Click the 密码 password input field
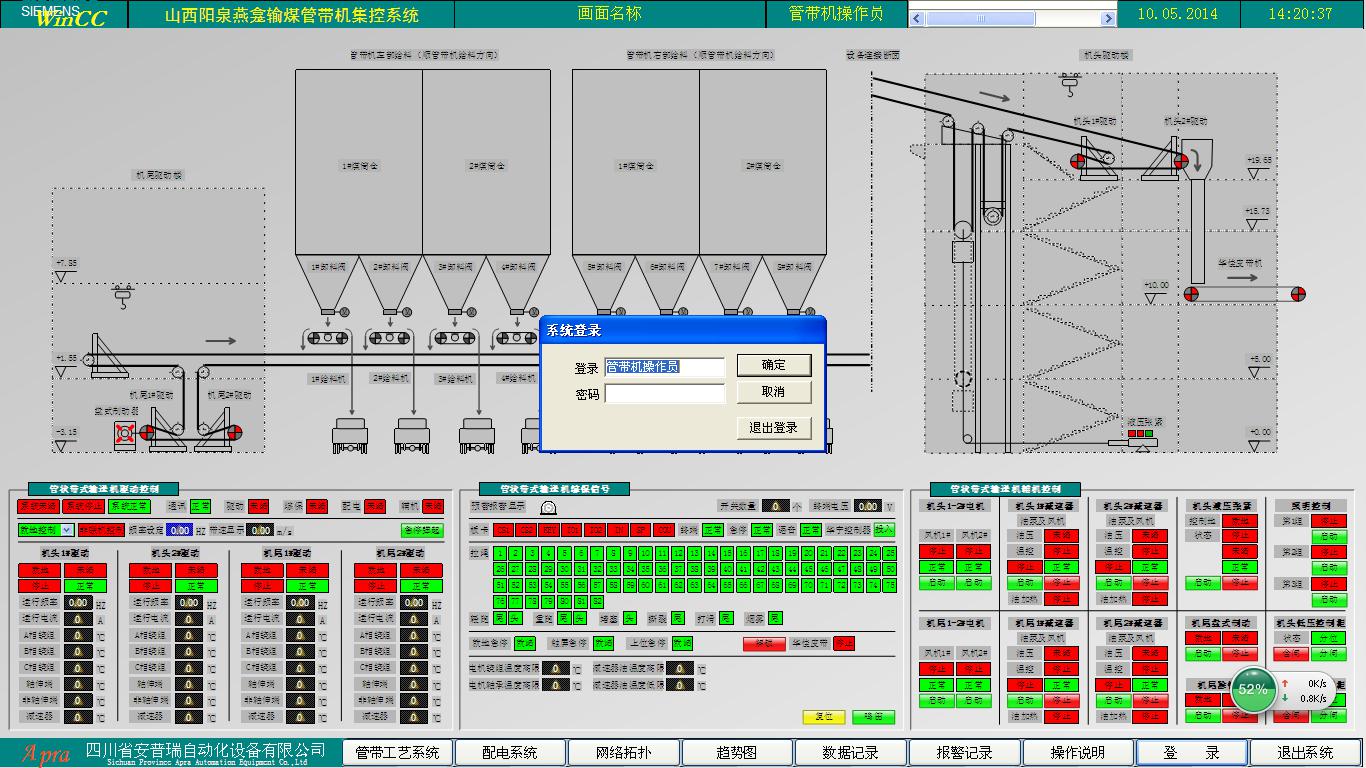This screenshot has height=768, width=1366. (664, 394)
